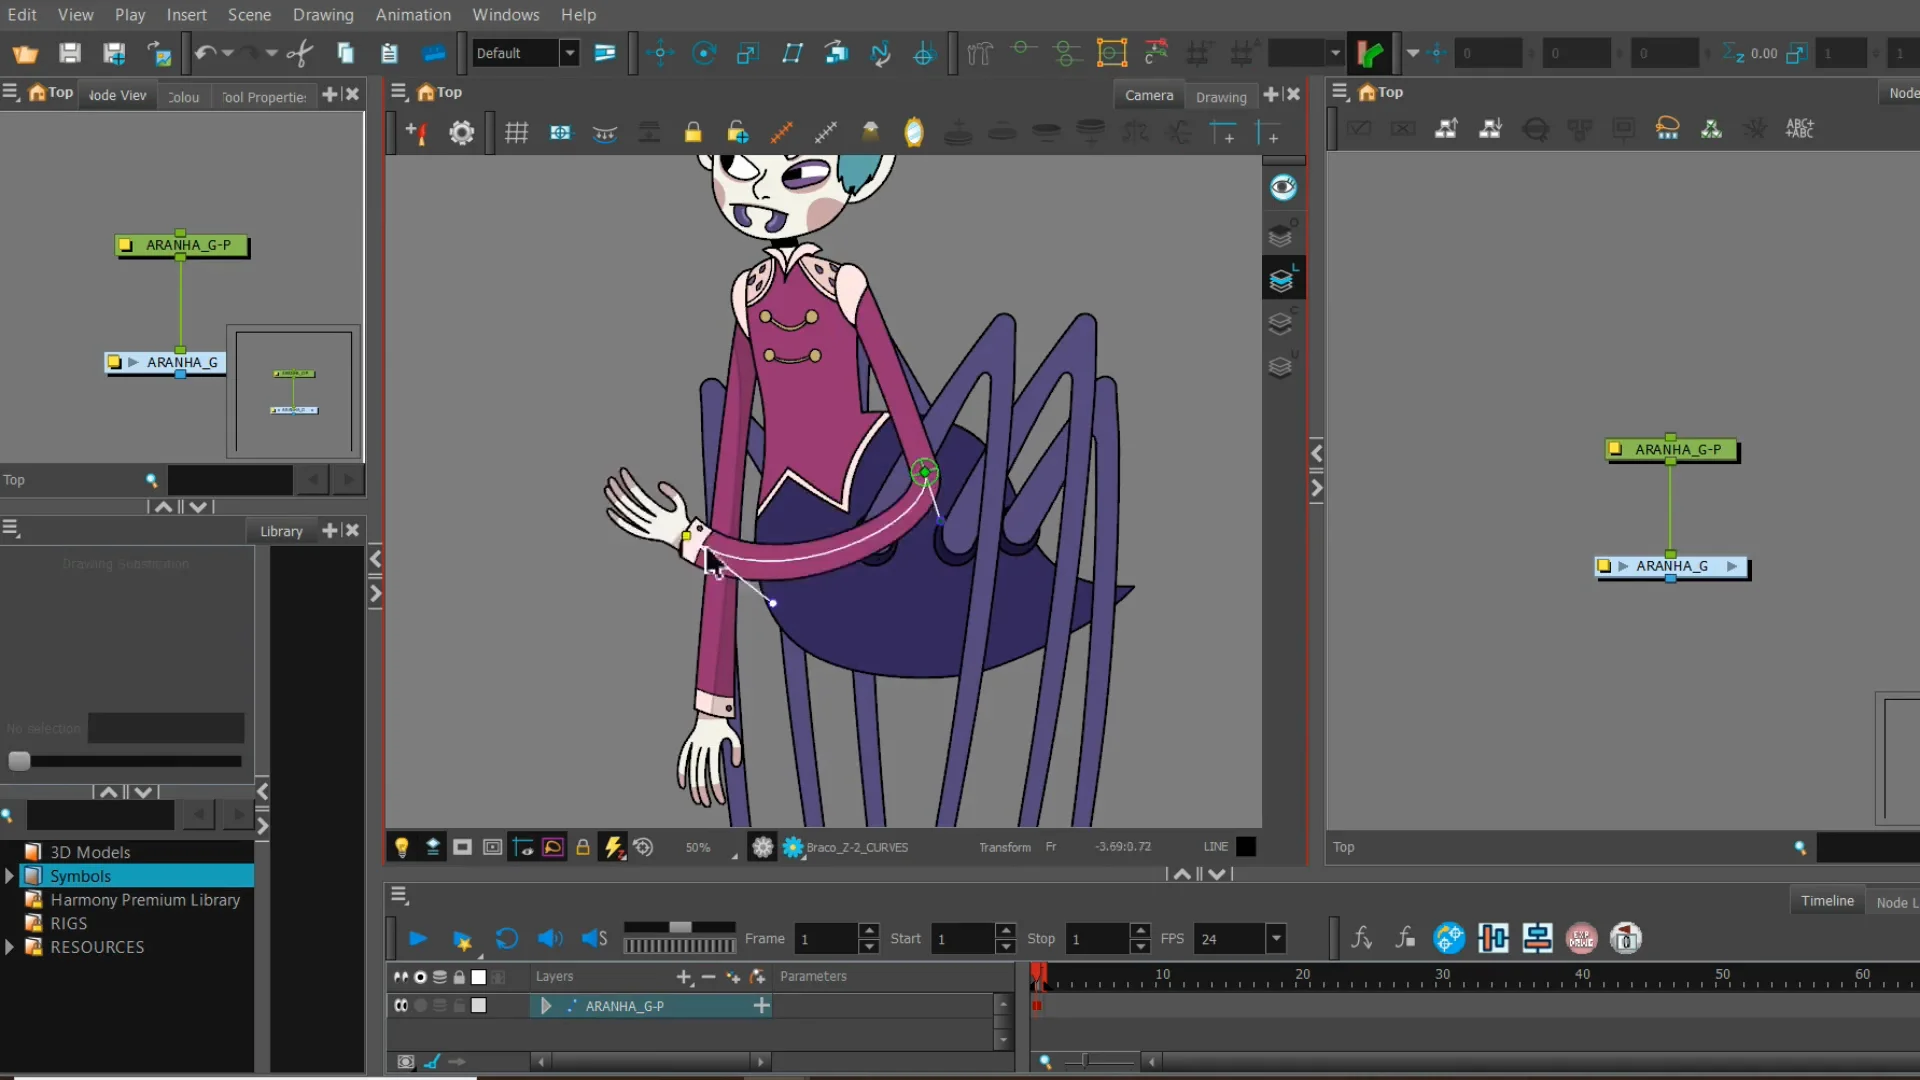Click the Frame number input field
Screen dimensions: 1920x1080
pos(826,939)
